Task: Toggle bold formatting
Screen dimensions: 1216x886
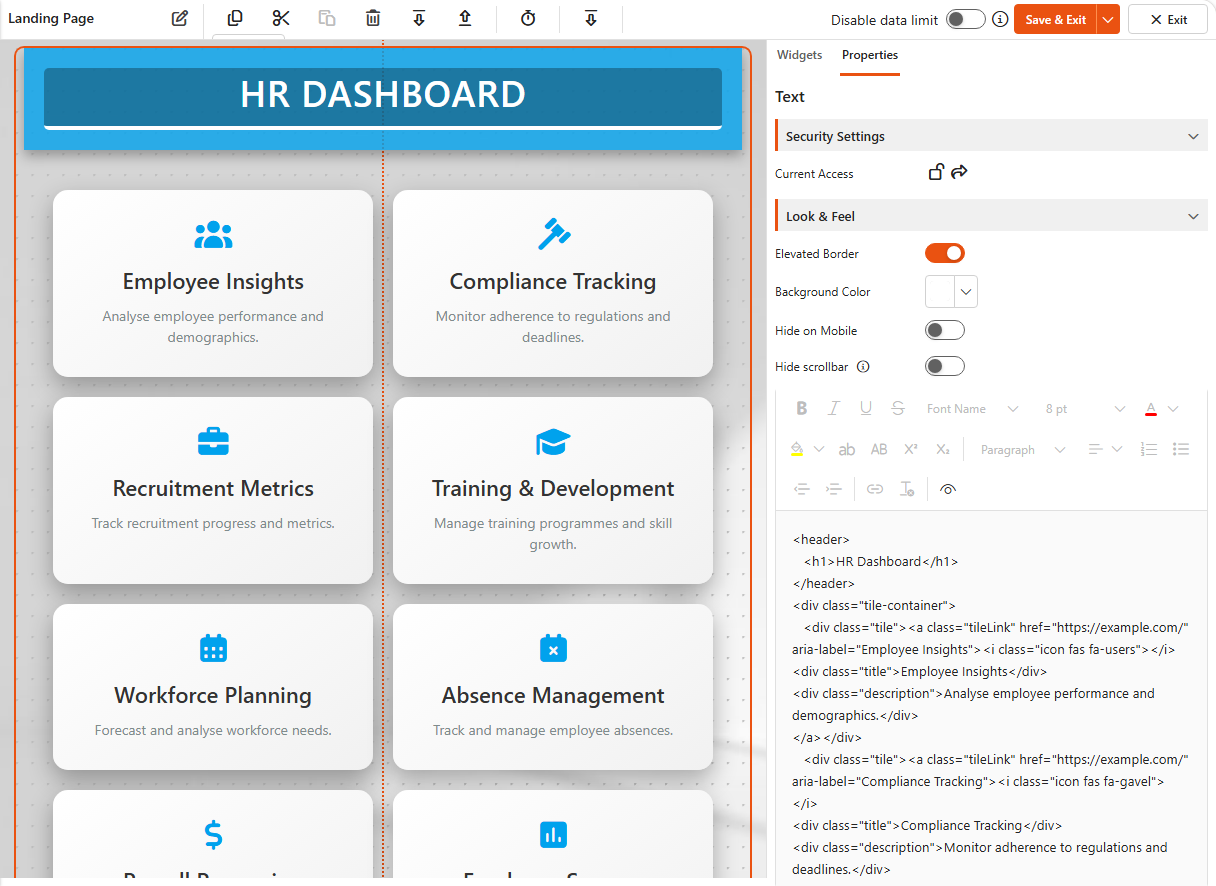Action: coord(802,408)
